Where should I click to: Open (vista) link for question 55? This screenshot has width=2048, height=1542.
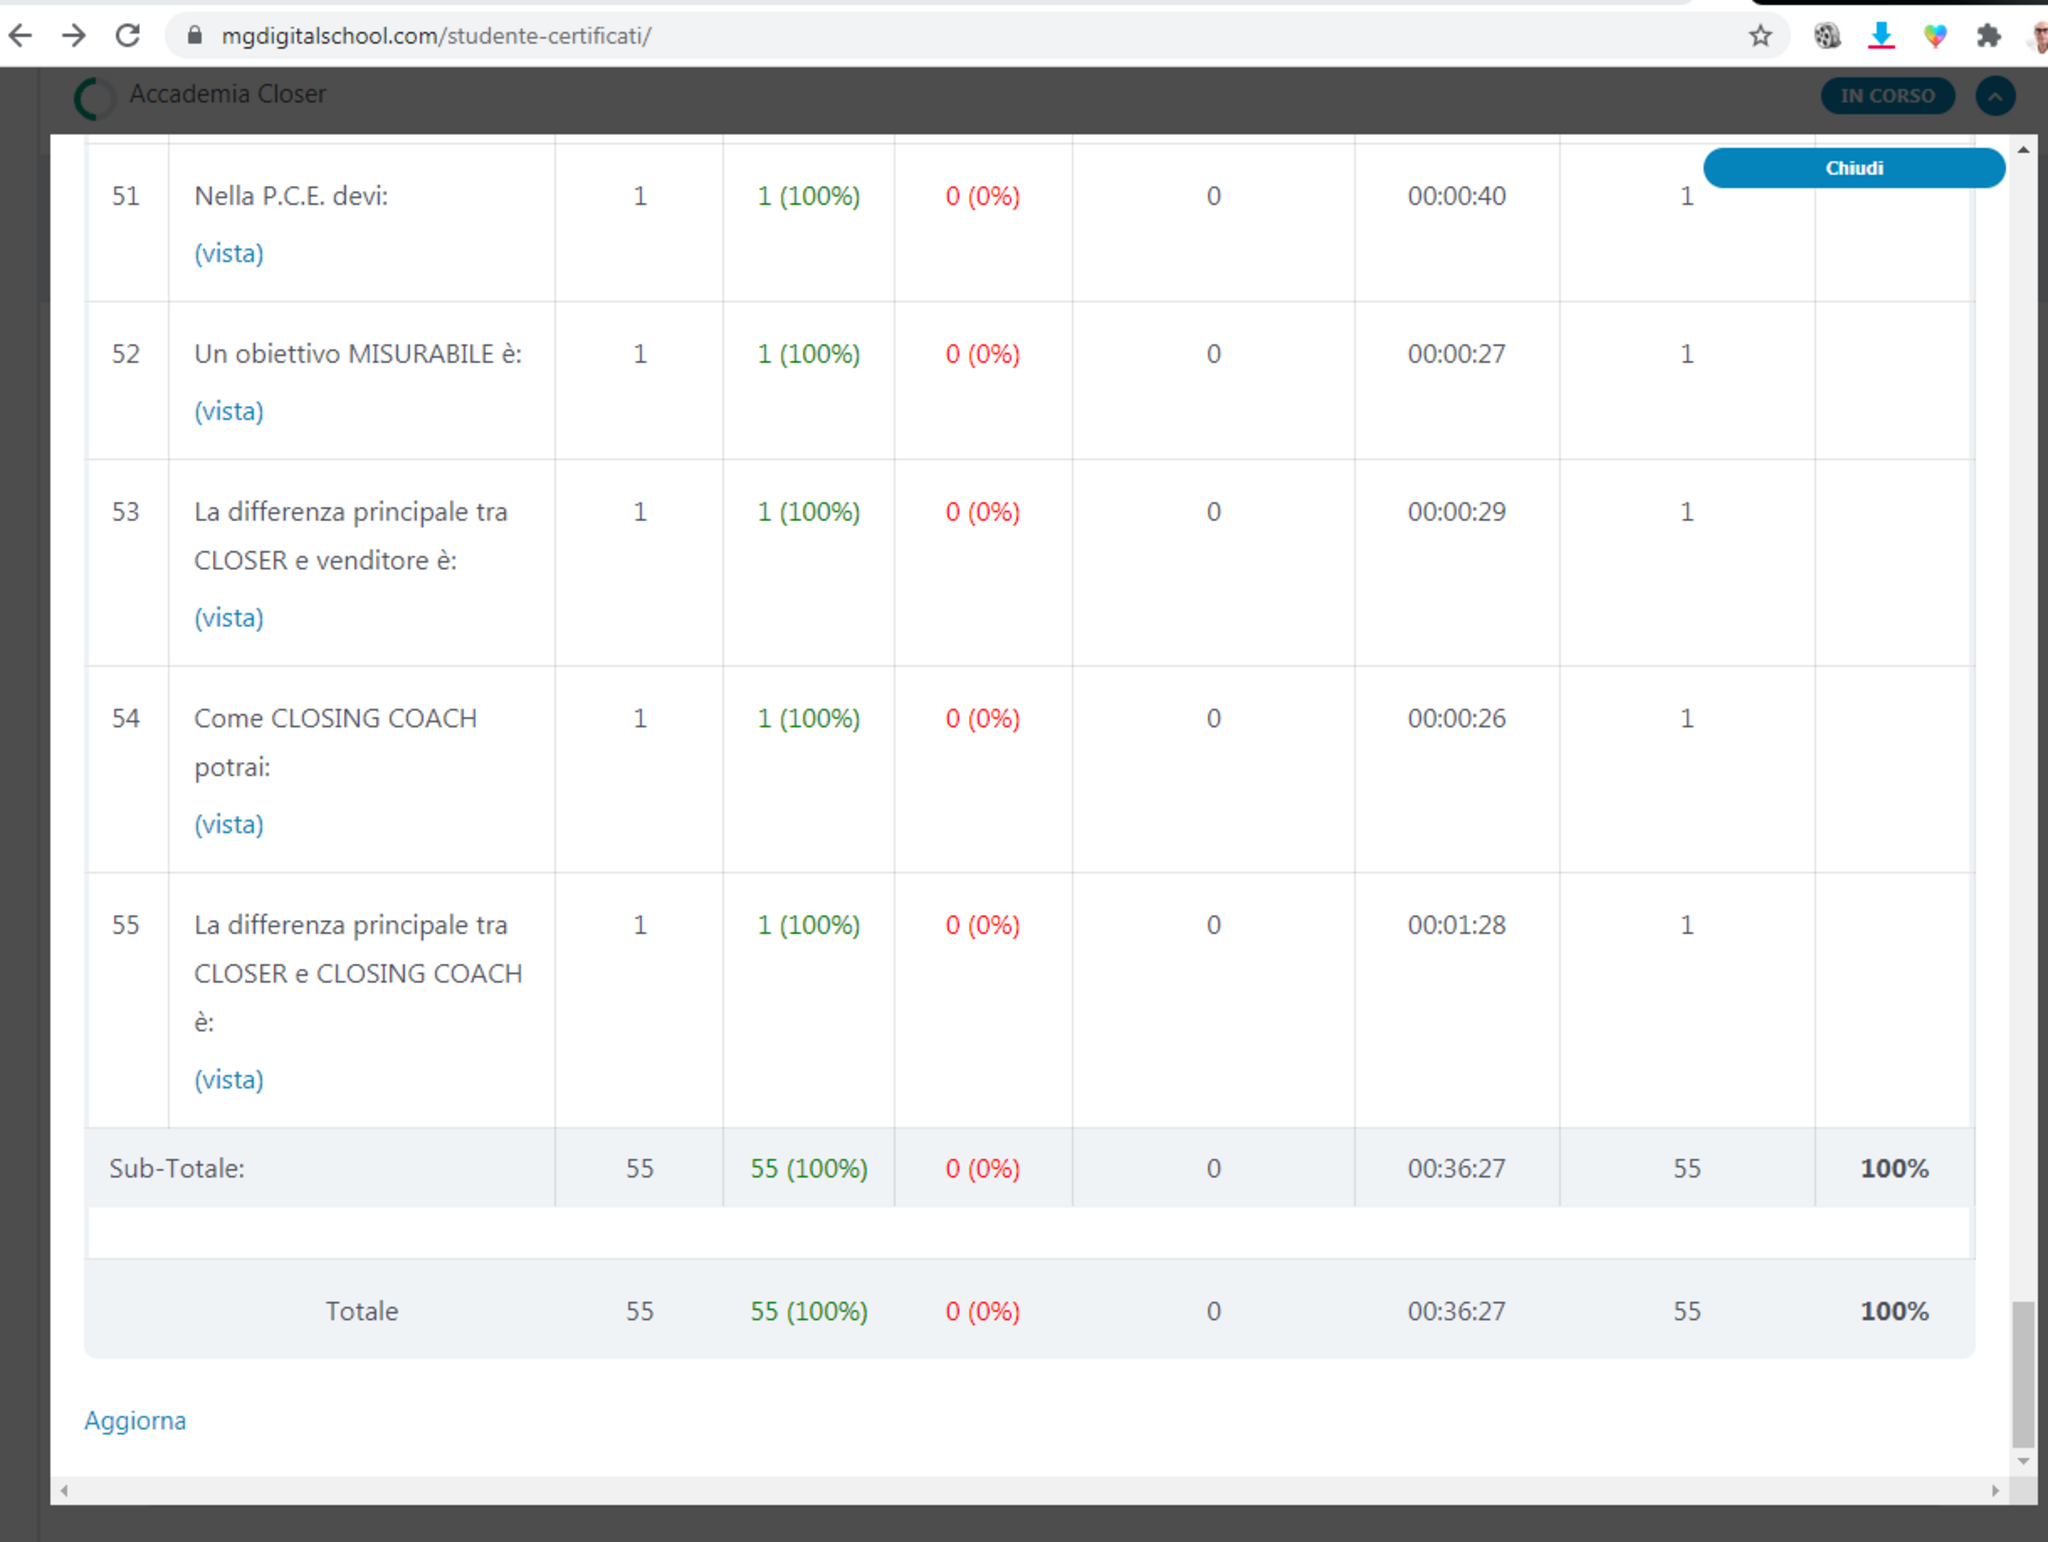[229, 1080]
